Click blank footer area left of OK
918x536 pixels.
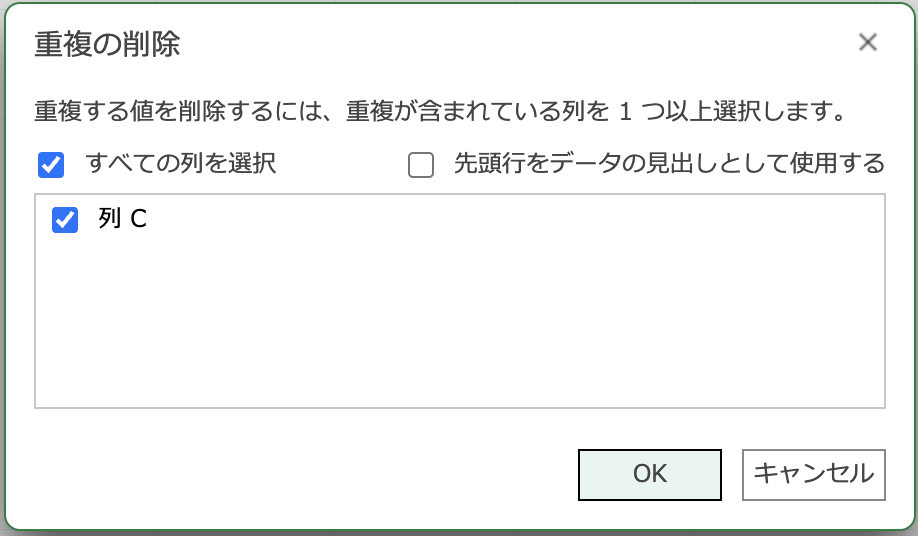[x=300, y=474]
